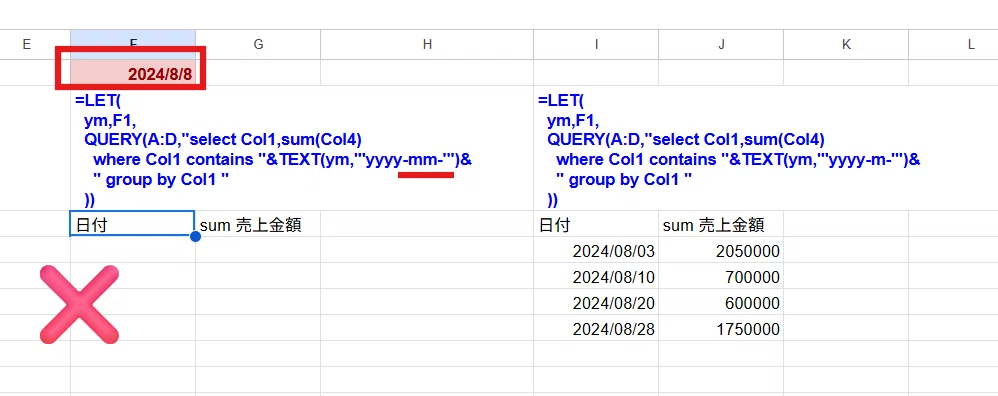Click the 2024/08/10 date cell
The height and width of the screenshot is (396, 998).
pyautogui.click(x=596, y=276)
